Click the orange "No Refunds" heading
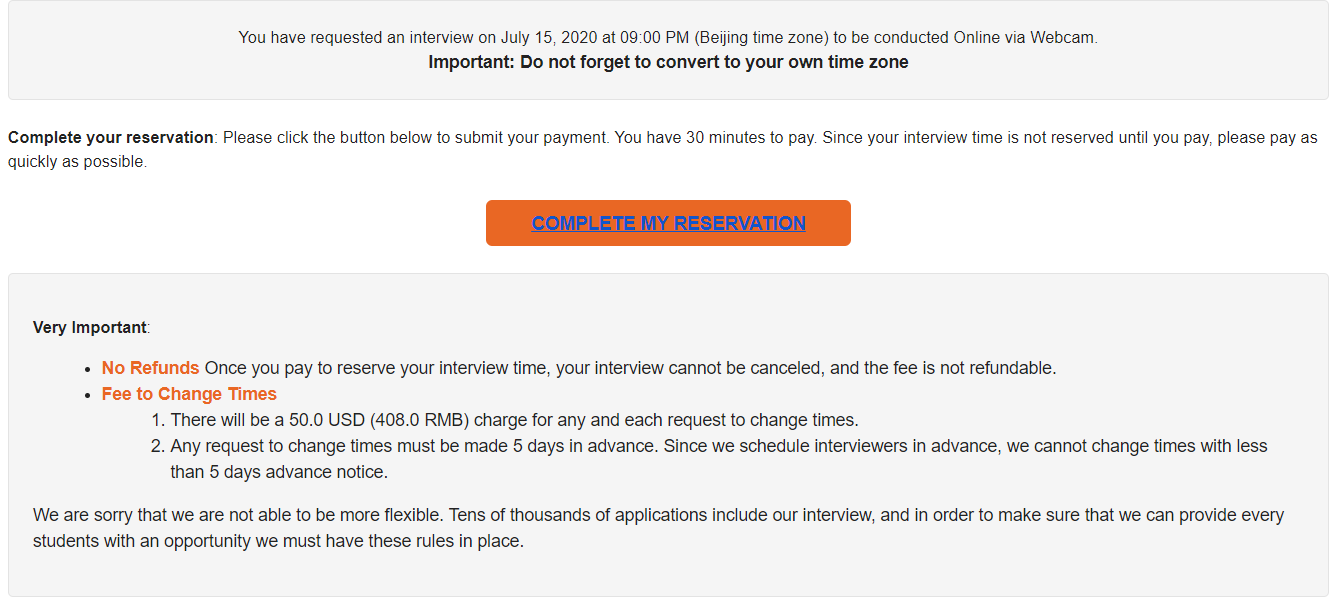 coord(150,368)
